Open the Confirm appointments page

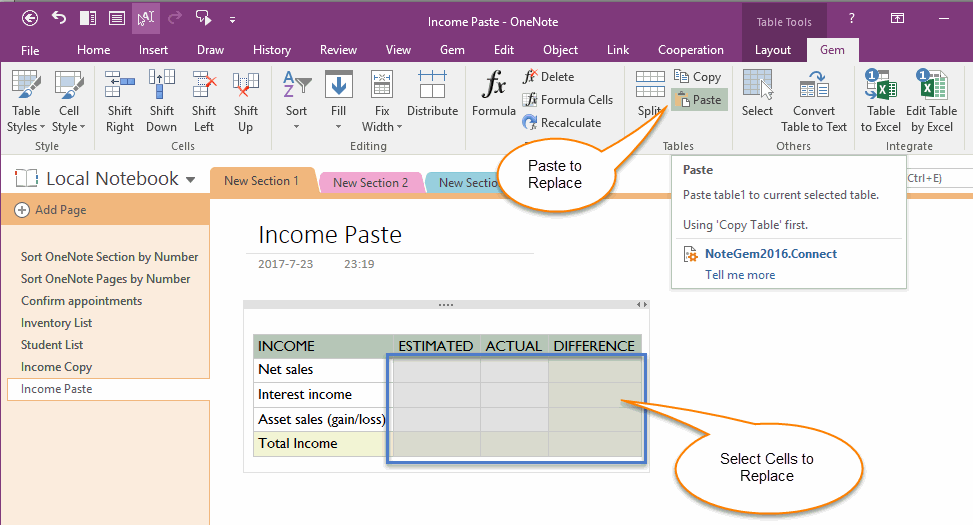coord(81,301)
